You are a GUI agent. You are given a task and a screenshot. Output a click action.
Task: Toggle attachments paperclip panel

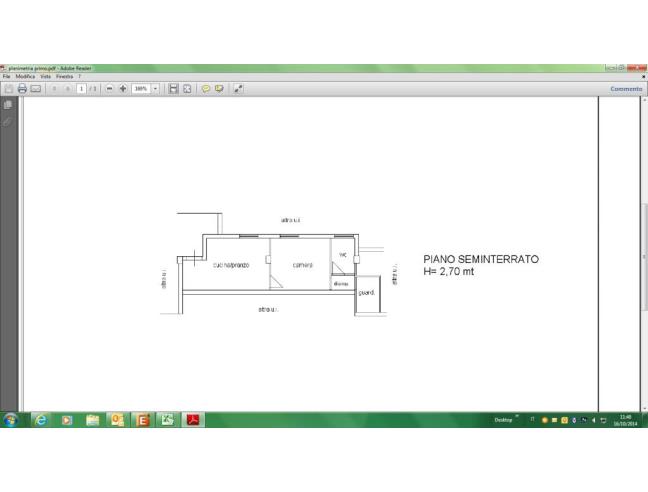8,120
